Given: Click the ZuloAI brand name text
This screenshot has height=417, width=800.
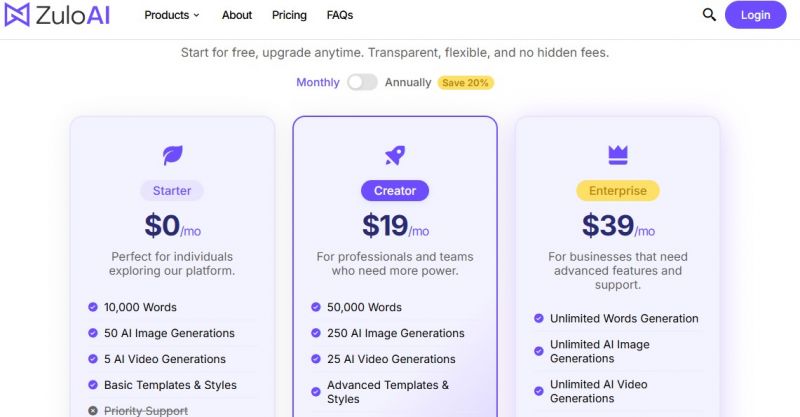Looking at the screenshot, I should 73,15.
